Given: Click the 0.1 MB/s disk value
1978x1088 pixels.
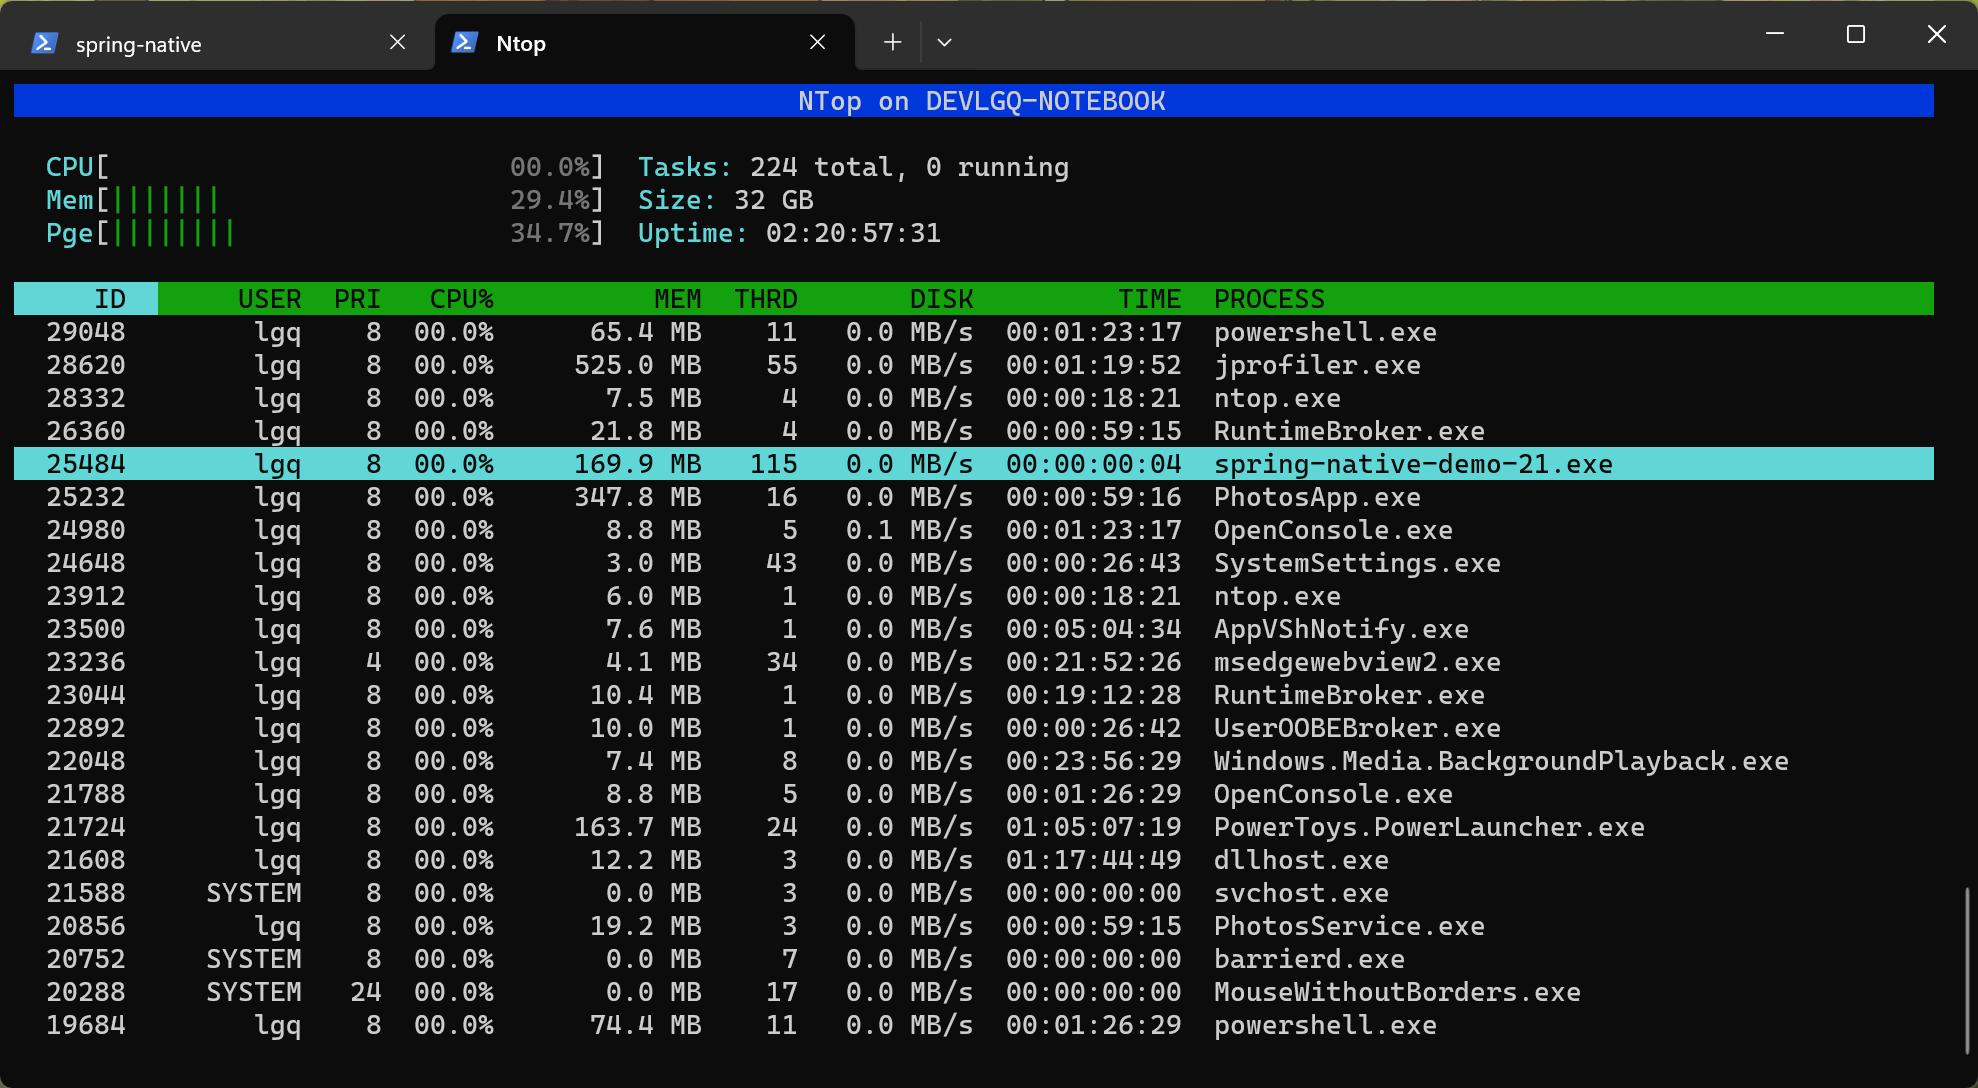Looking at the screenshot, I should 909,530.
